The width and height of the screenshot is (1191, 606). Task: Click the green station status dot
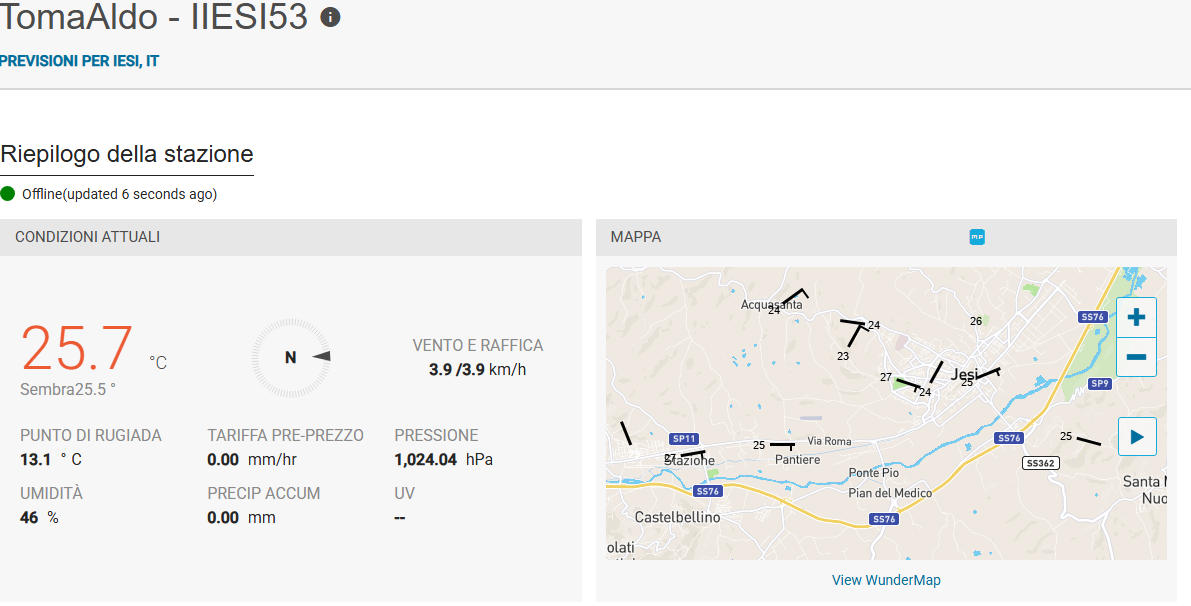pyautogui.click(x=8, y=194)
